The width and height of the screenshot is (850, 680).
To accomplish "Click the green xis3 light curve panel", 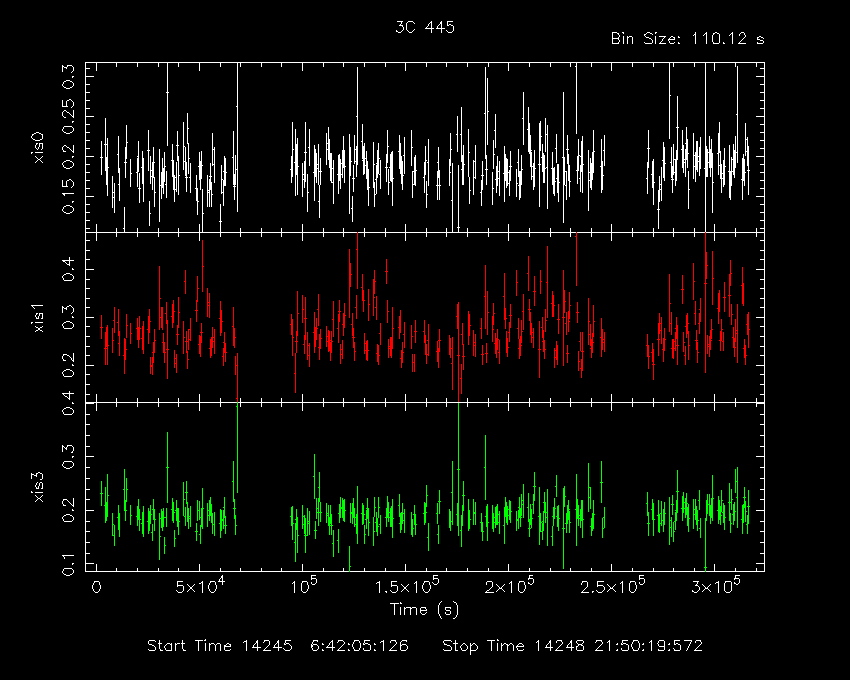I will (x=424, y=487).
